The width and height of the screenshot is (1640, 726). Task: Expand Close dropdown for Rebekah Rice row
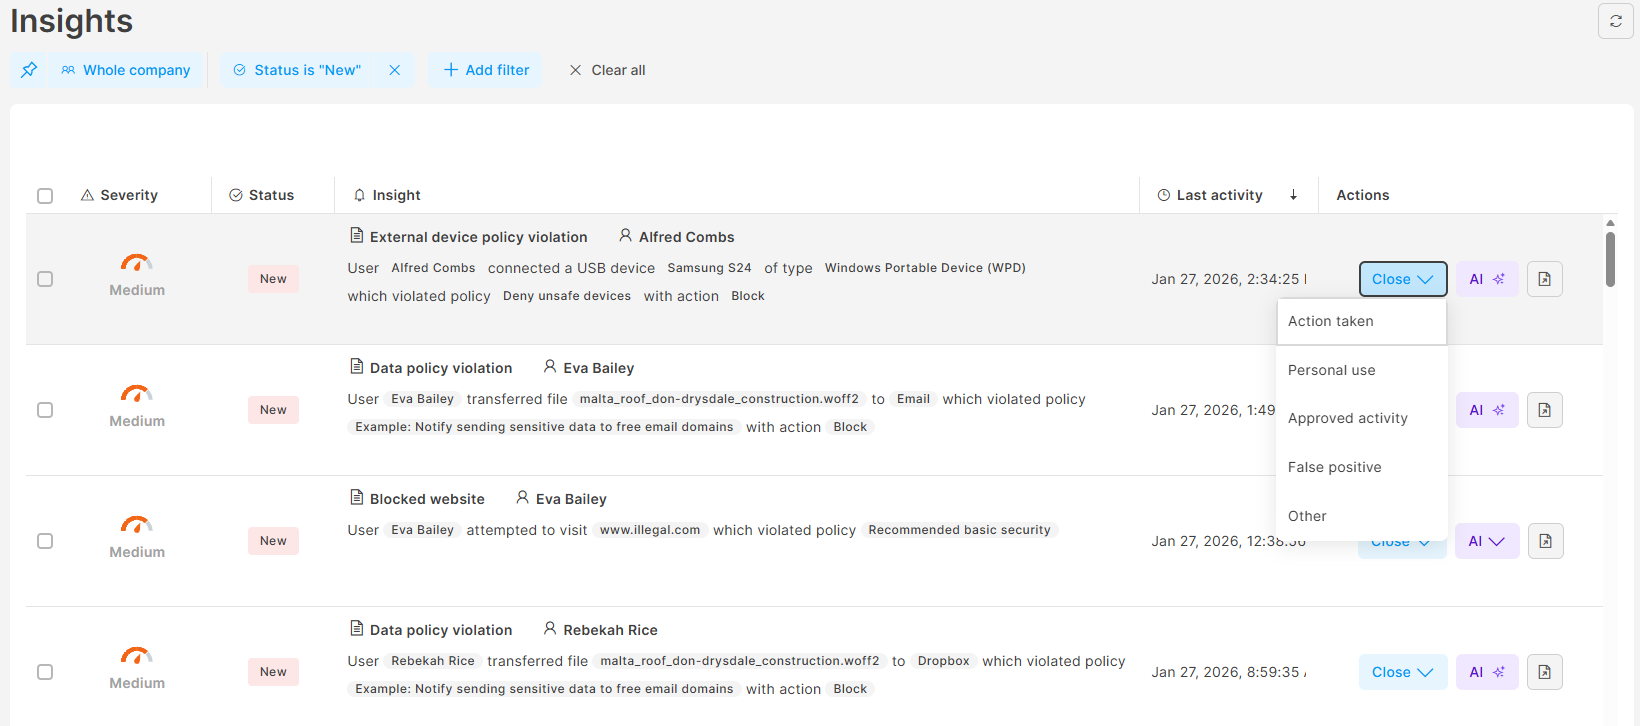(x=1402, y=672)
